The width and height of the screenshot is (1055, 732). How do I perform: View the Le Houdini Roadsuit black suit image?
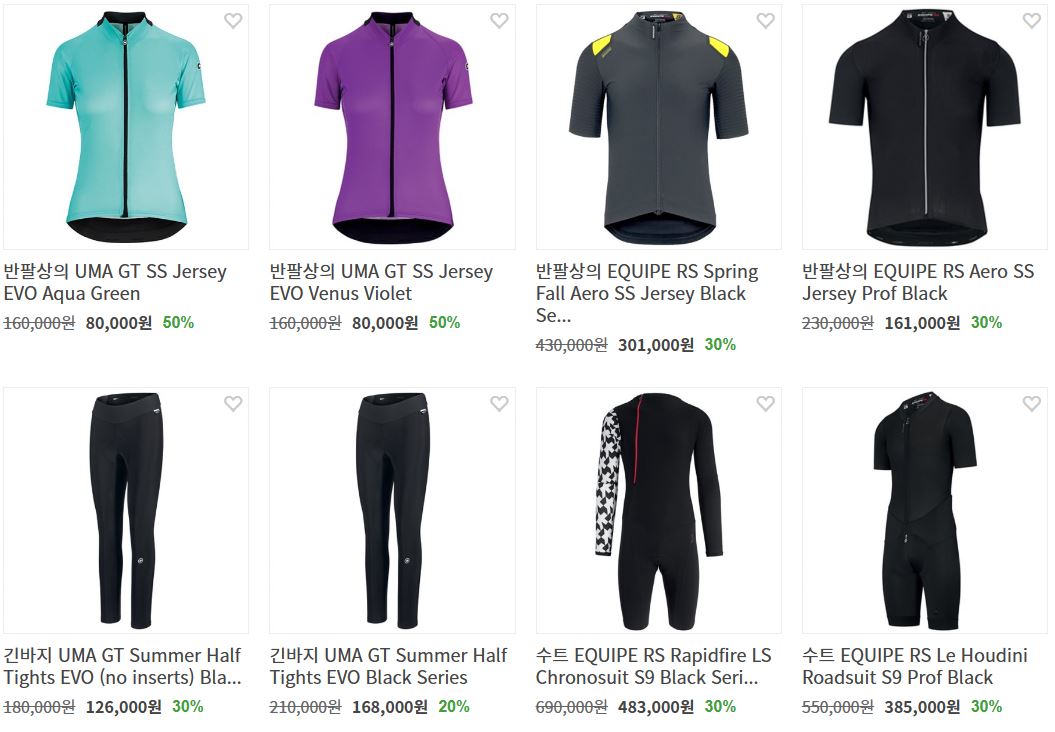[x=925, y=510]
